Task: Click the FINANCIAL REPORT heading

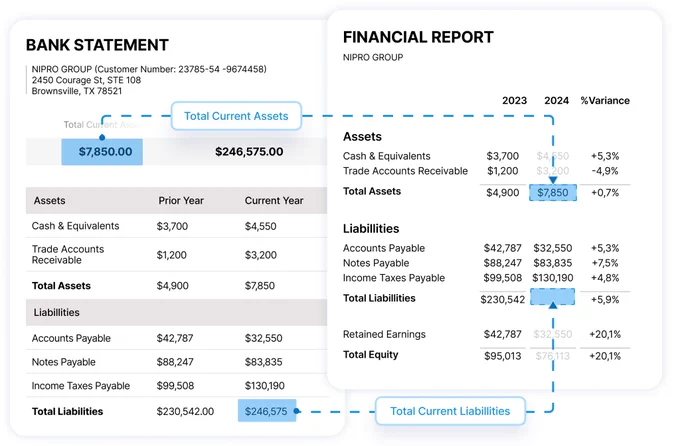Action: point(418,37)
